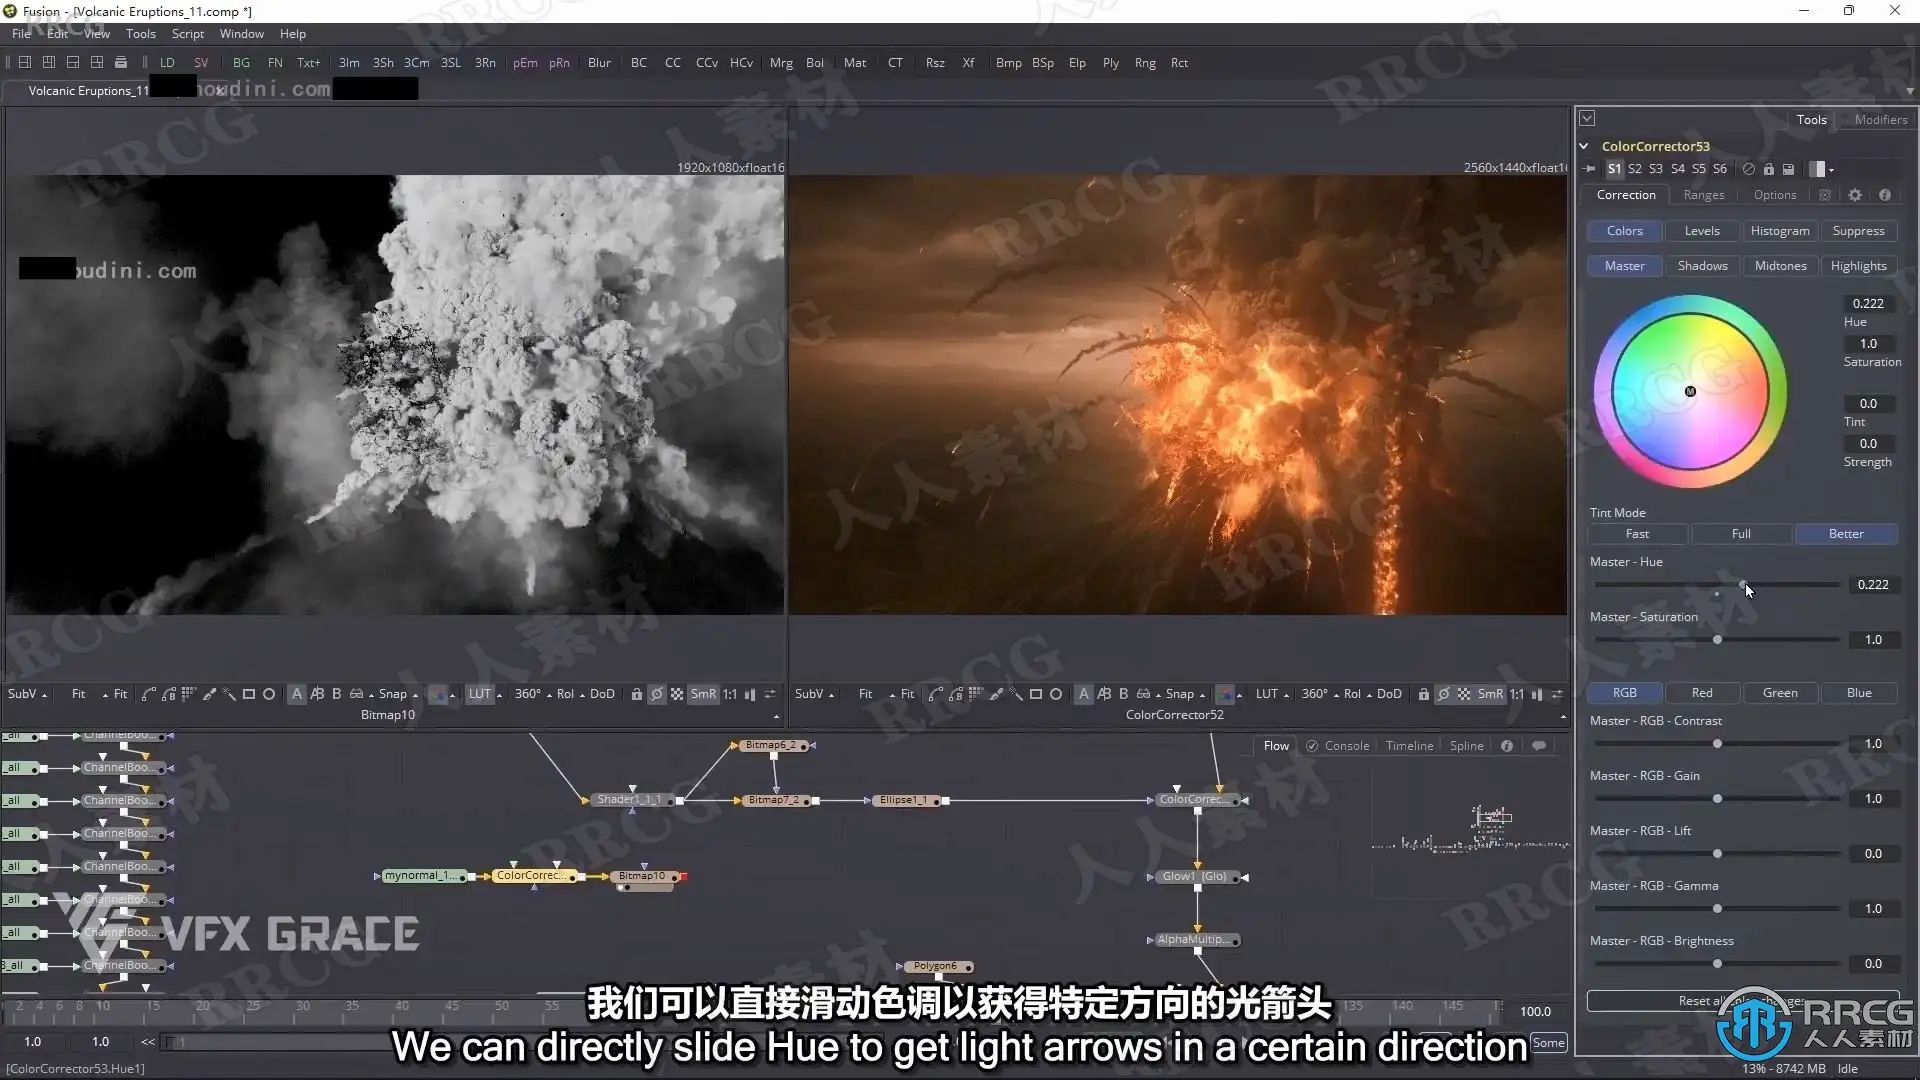
Task: Click the pin icon on ColorCorrector53
Action: point(1590,169)
